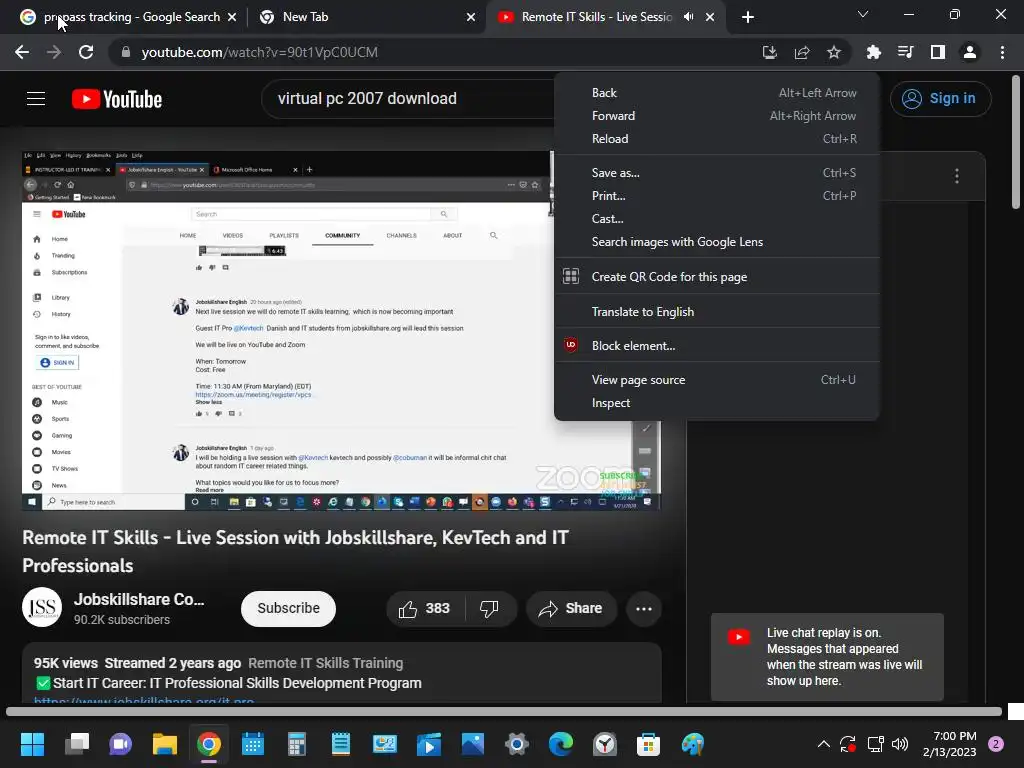Choose Save as... from context menu
The height and width of the screenshot is (768, 1024).
pos(716,172)
